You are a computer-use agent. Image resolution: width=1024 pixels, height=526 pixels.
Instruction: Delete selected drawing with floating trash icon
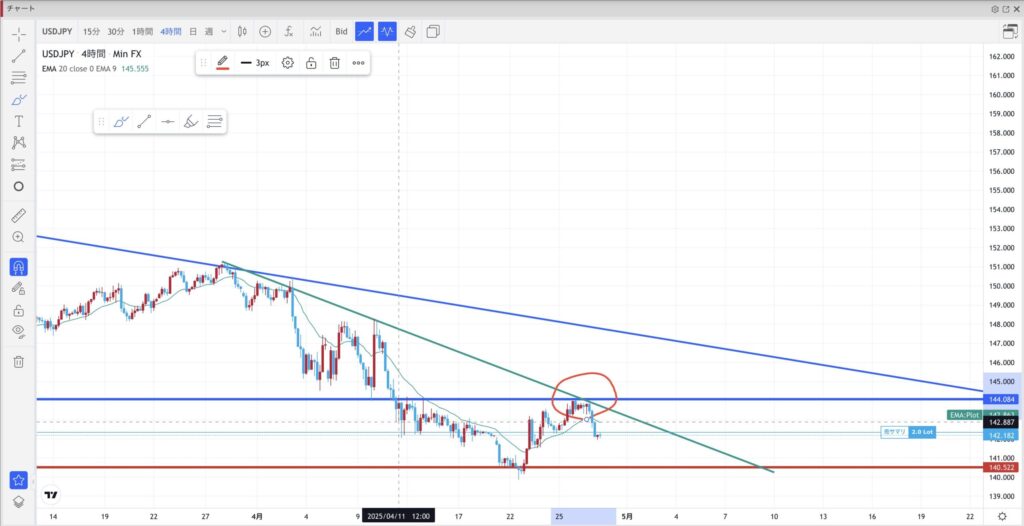click(334, 63)
